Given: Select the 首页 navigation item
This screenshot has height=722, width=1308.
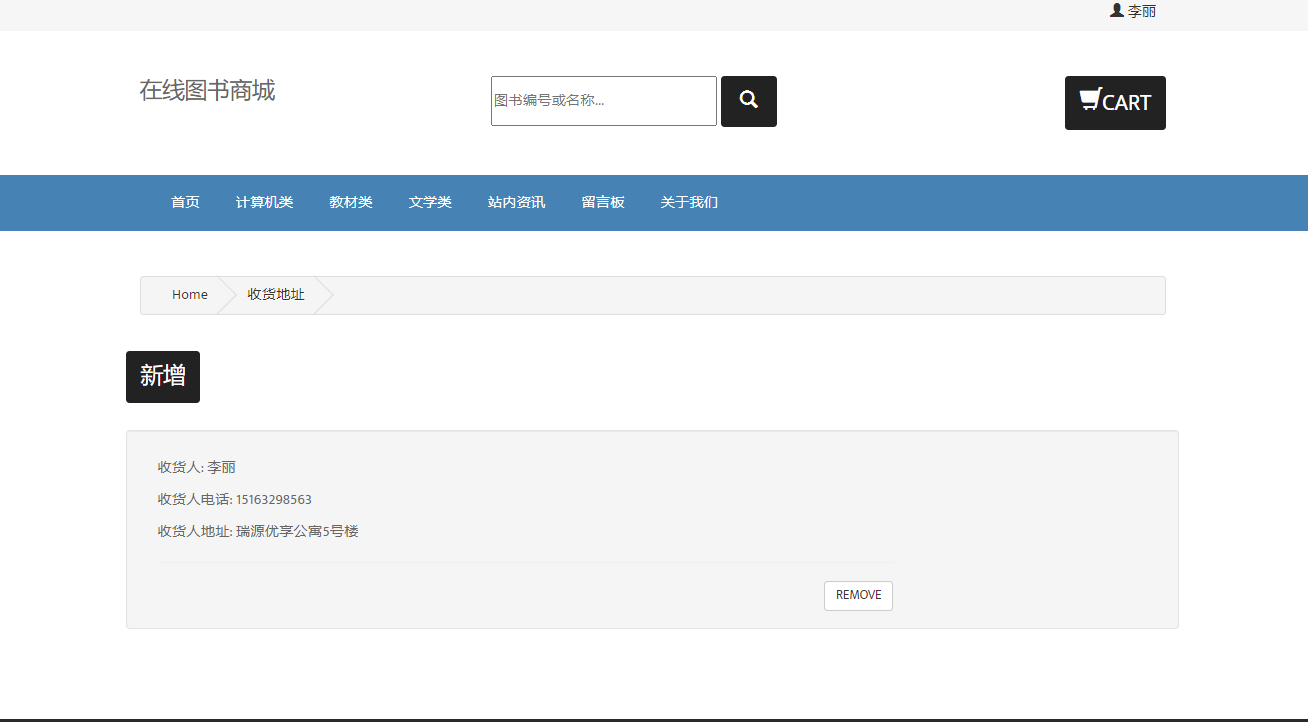Looking at the screenshot, I should (185, 202).
